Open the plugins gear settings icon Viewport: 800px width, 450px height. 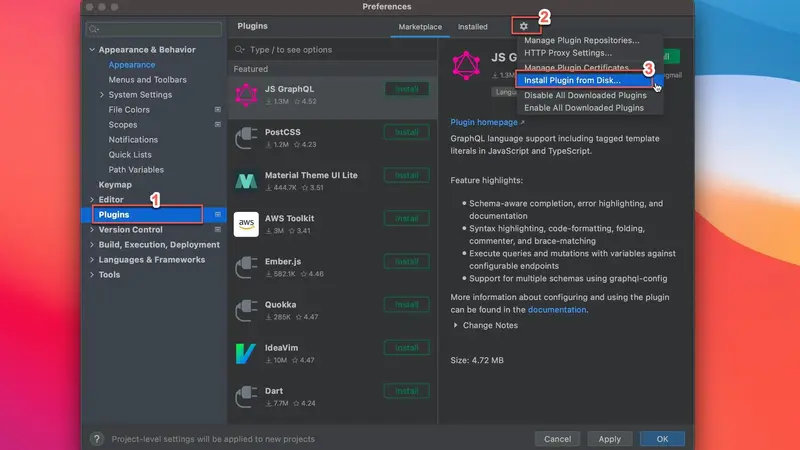click(x=523, y=26)
